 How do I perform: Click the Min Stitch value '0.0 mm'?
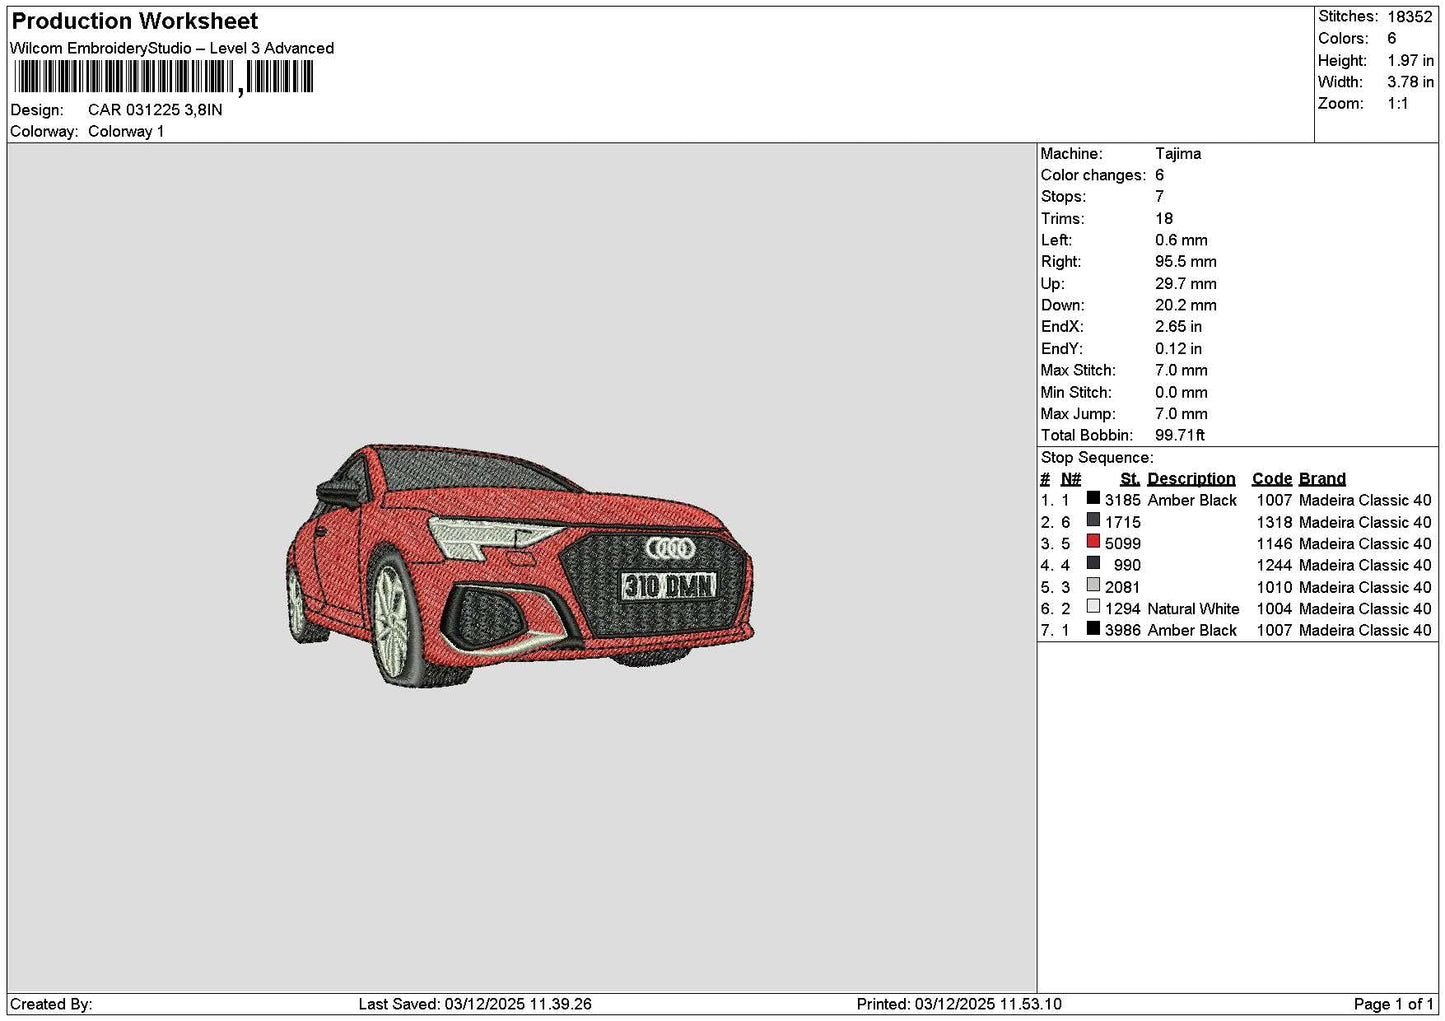1181,393
